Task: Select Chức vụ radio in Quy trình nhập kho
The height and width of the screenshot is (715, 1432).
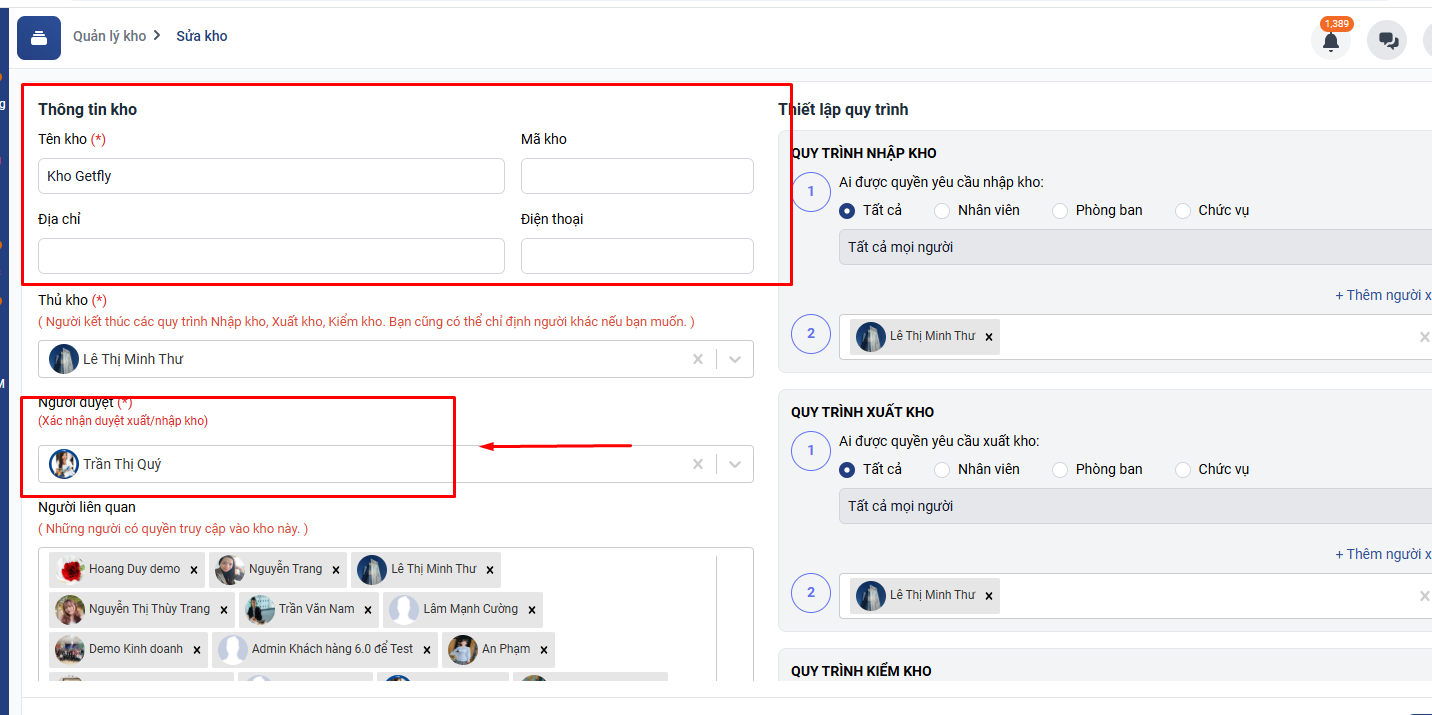Action: 1183,211
